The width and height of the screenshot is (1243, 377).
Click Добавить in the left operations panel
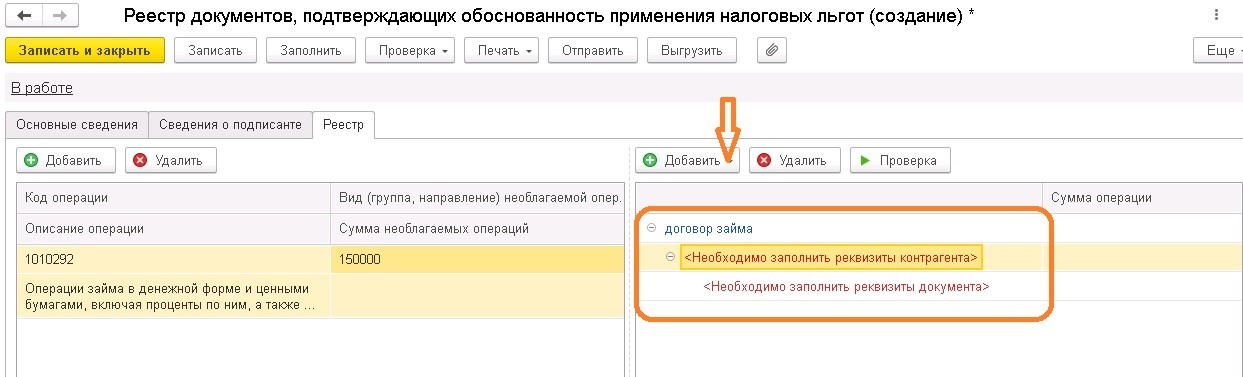tap(66, 160)
